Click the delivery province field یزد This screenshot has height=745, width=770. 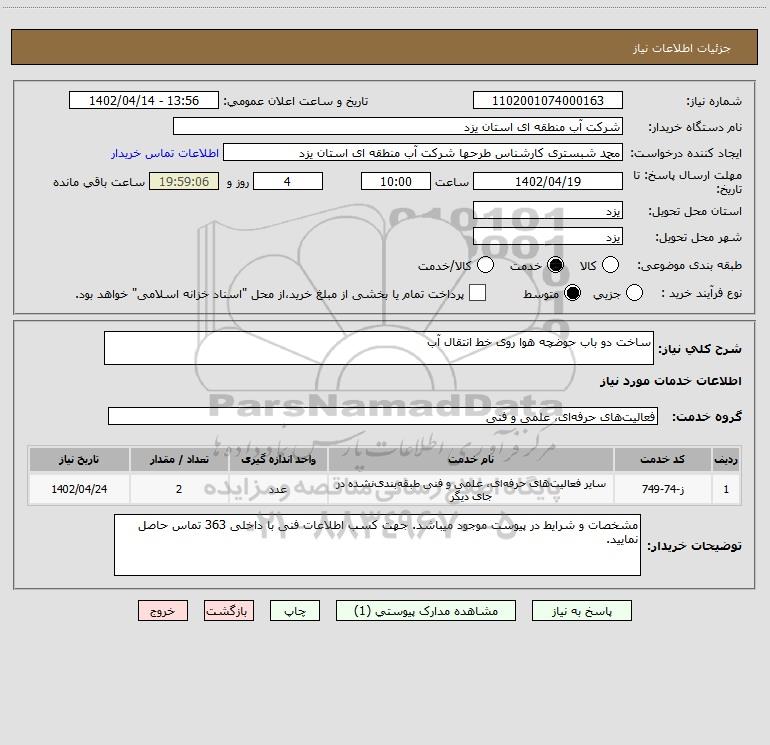pyautogui.click(x=548, y=211)
